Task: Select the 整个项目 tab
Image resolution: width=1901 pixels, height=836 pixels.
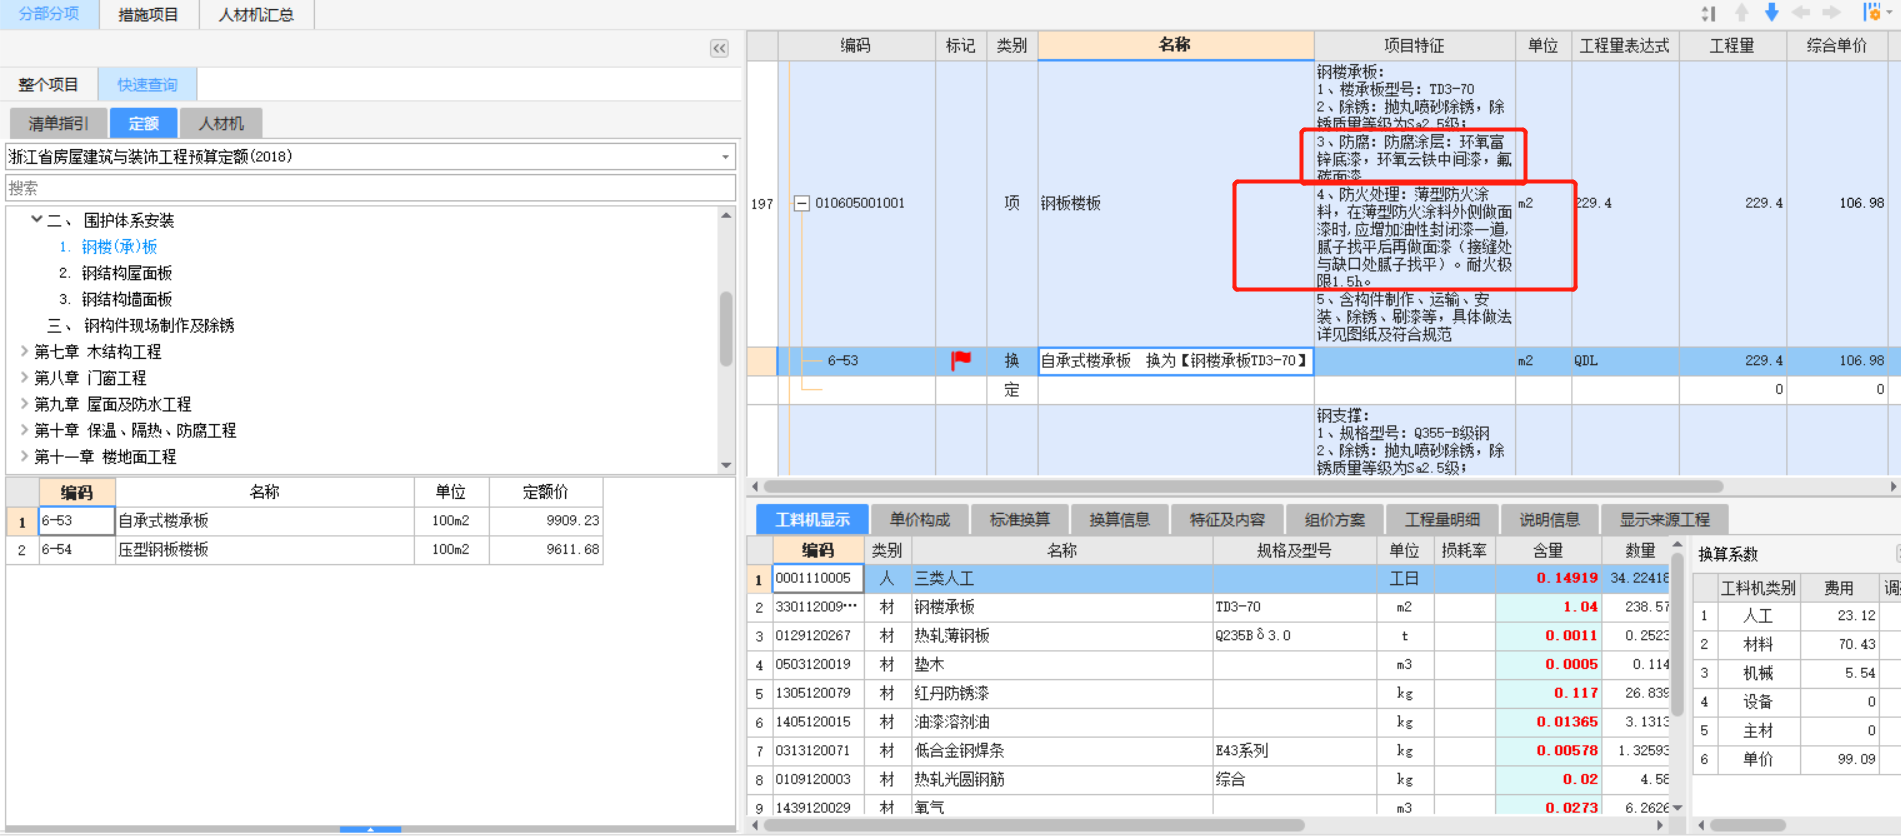Action: click(49, 85)
